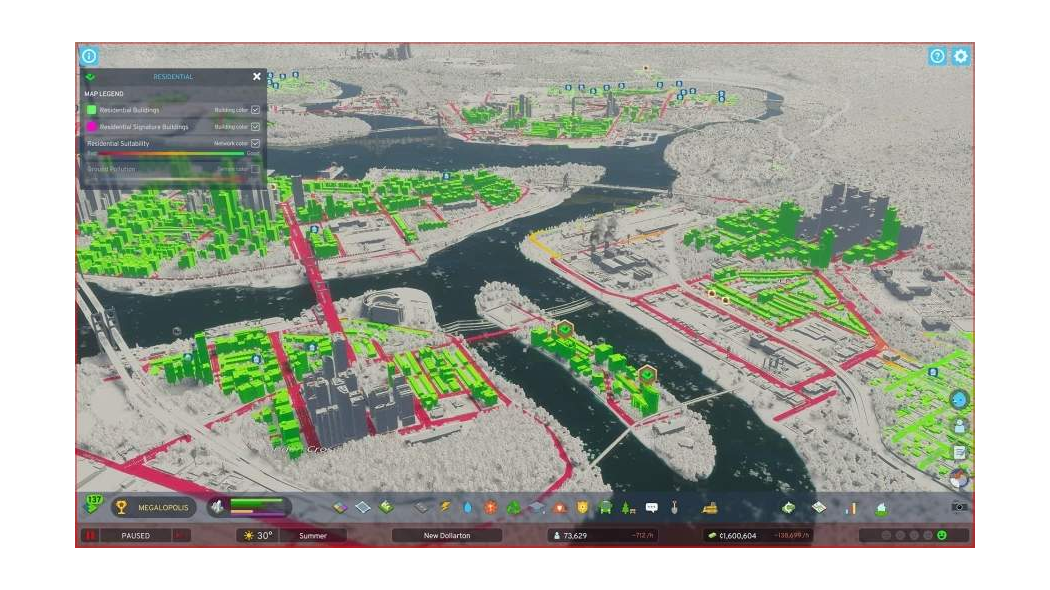Viewport: 1050px width, 590px height.
Task: Open the Roads tool menu
Action: point(421,508)
